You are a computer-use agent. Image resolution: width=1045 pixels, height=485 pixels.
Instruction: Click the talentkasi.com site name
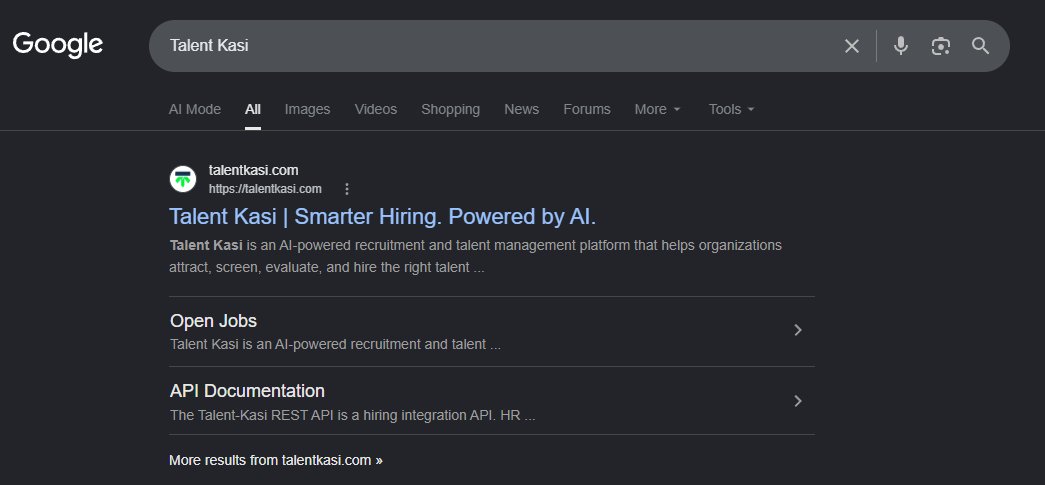pos(253,171)
